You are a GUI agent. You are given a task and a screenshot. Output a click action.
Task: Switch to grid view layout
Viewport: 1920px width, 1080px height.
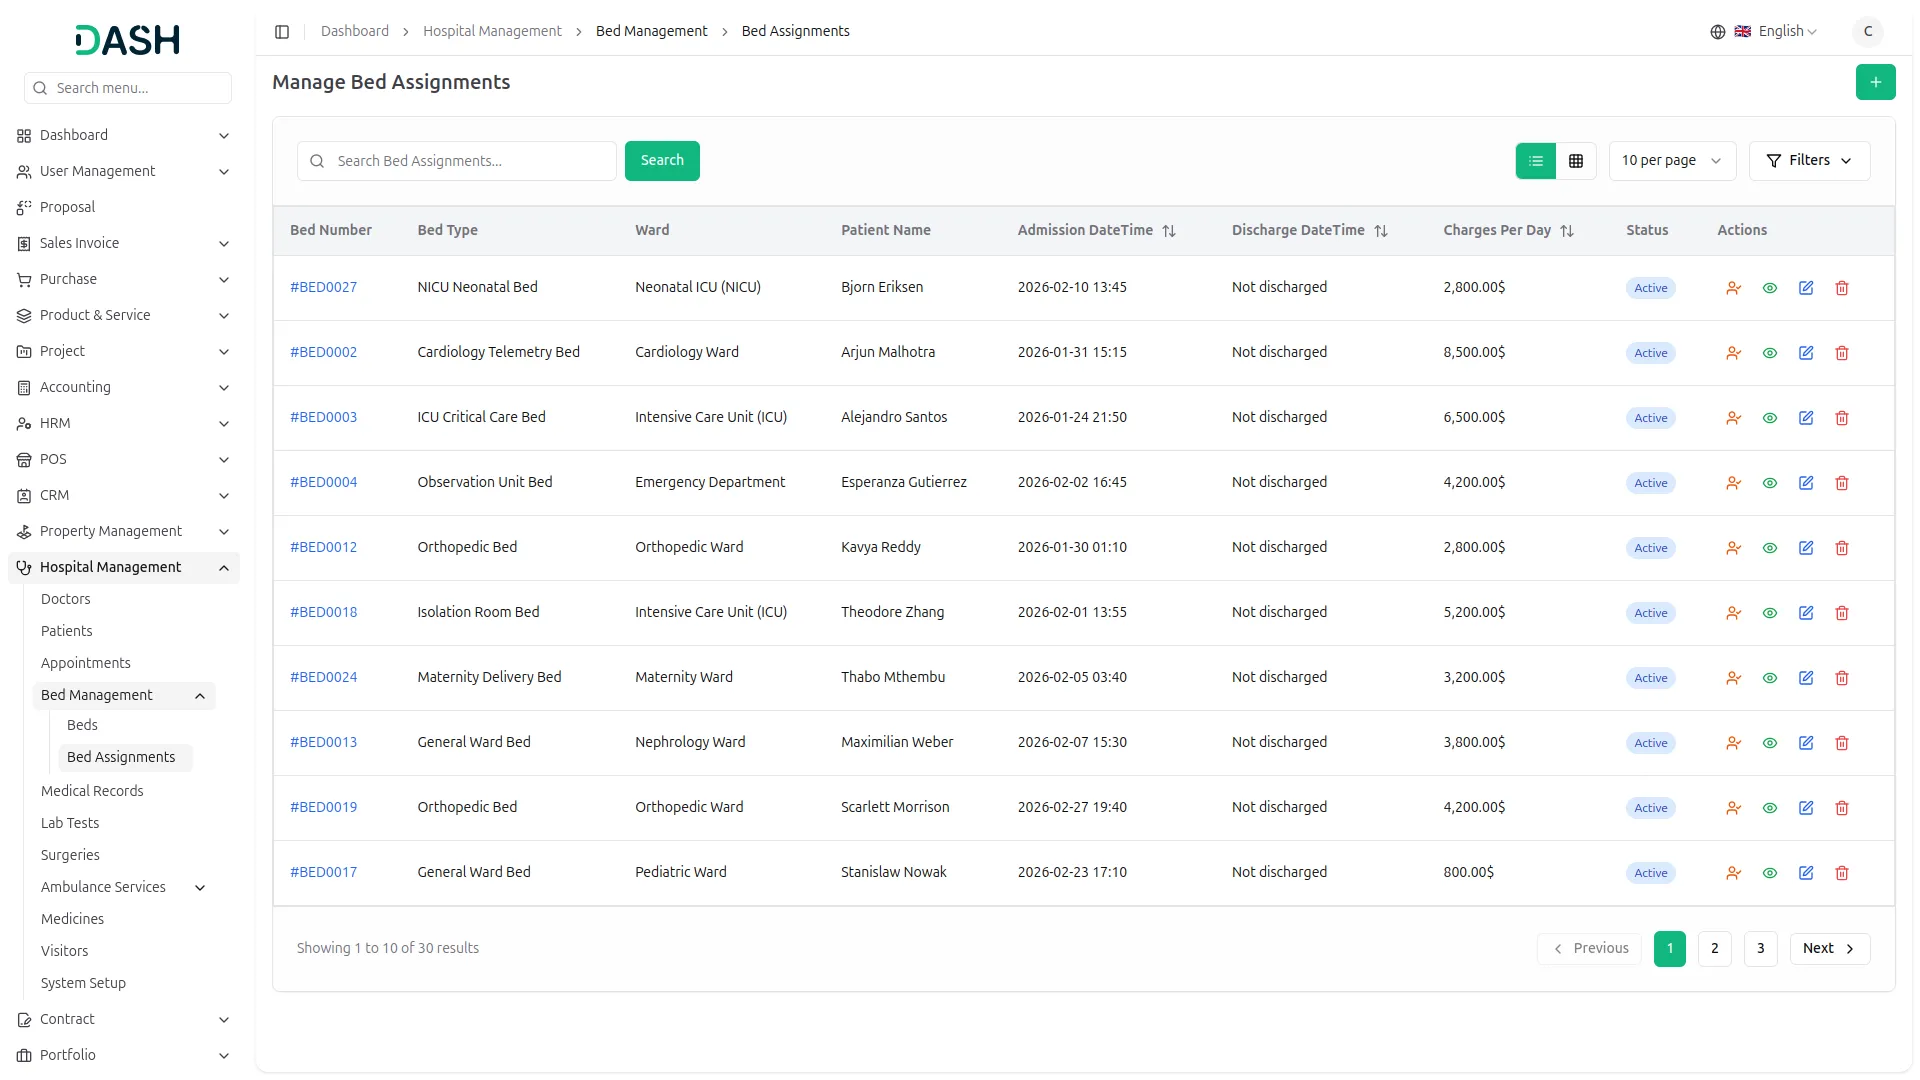tap(1575, 161)
